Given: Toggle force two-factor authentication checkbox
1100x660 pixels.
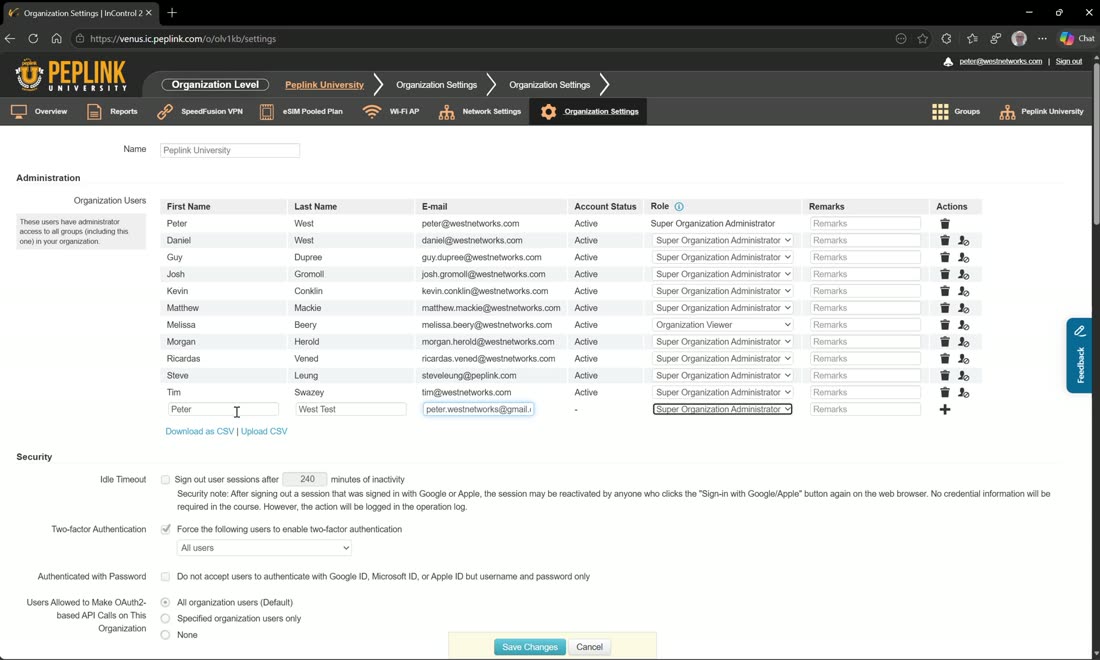Looking at the screenshot, I should pyautogui.click(x=166, y=530).
